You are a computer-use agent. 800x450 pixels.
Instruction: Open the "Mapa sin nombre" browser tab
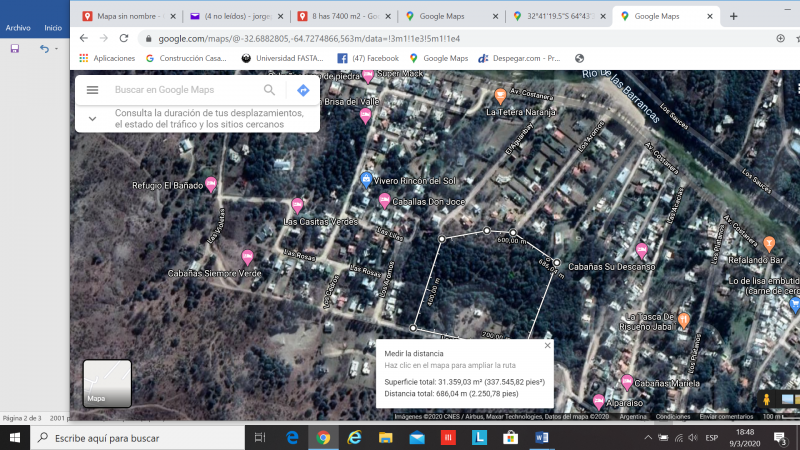(123, 16)
